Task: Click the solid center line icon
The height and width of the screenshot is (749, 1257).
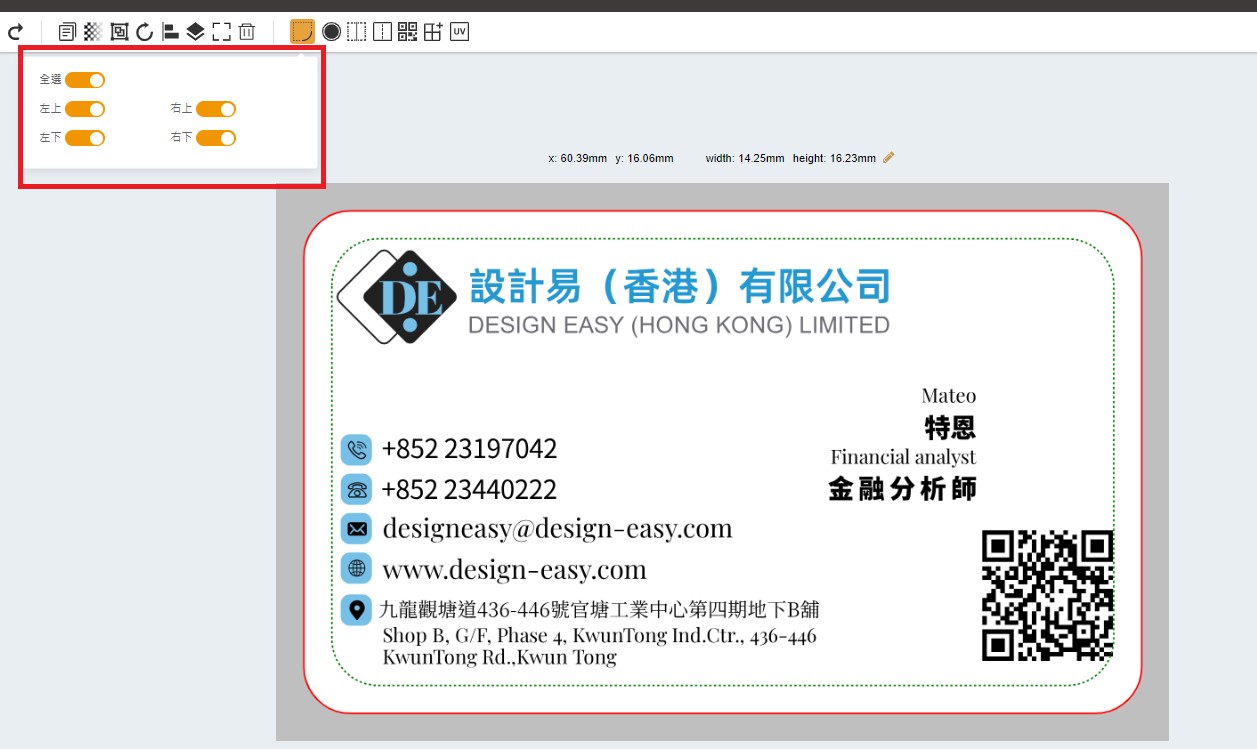Action: 382,32
